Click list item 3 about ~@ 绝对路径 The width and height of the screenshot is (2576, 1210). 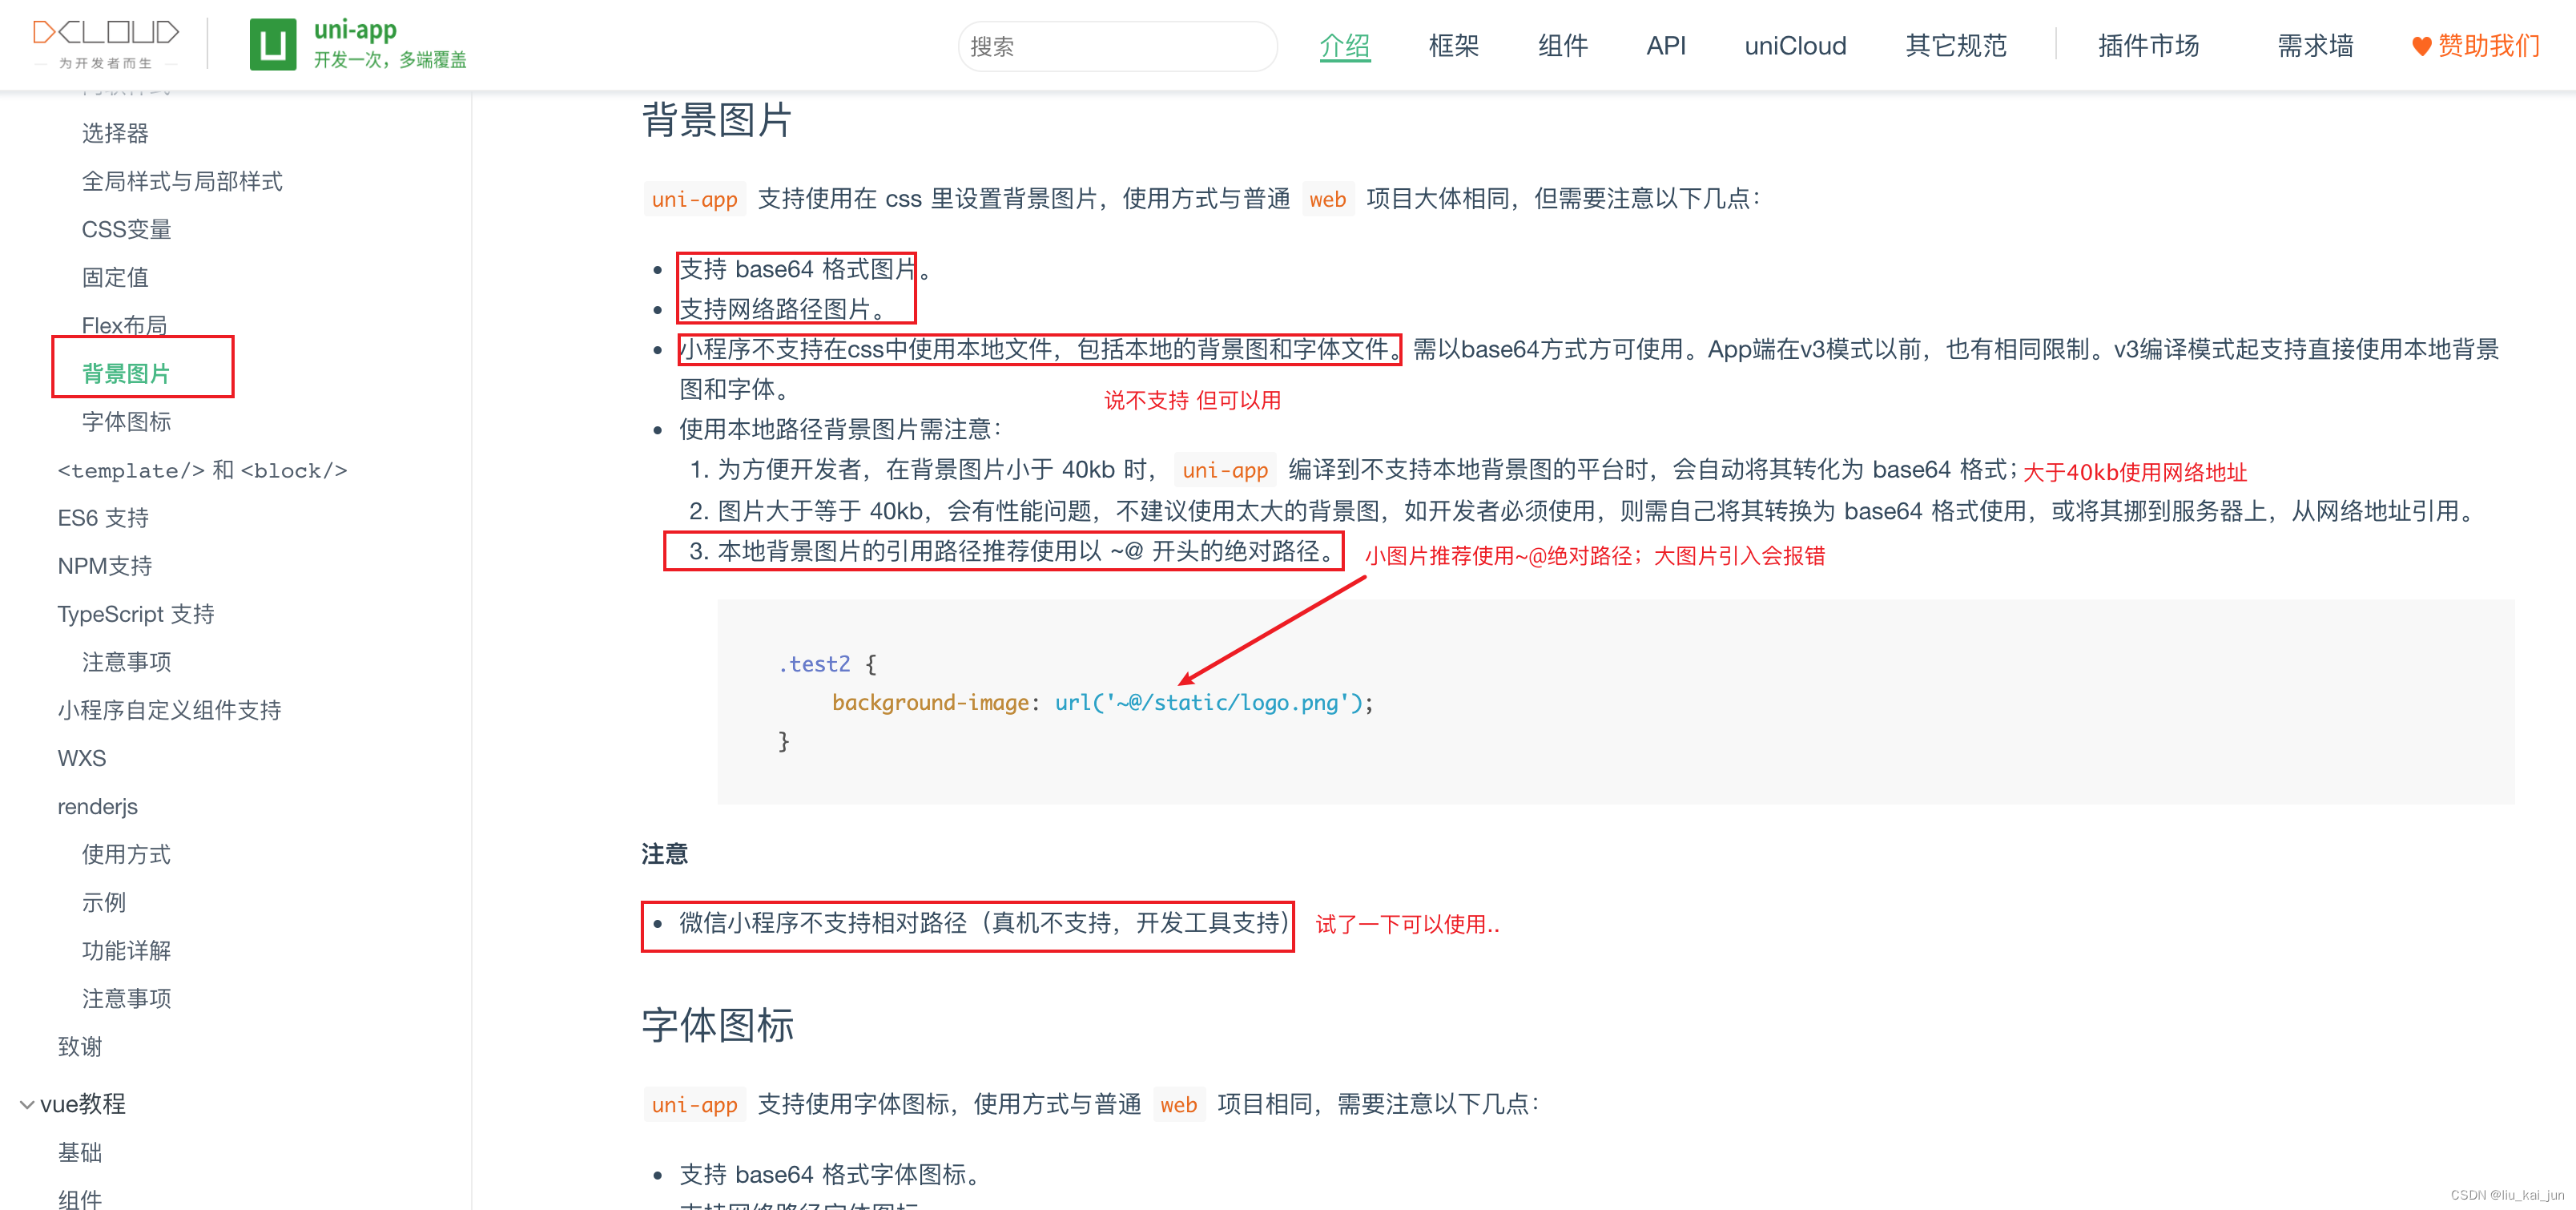point(1013,551)
